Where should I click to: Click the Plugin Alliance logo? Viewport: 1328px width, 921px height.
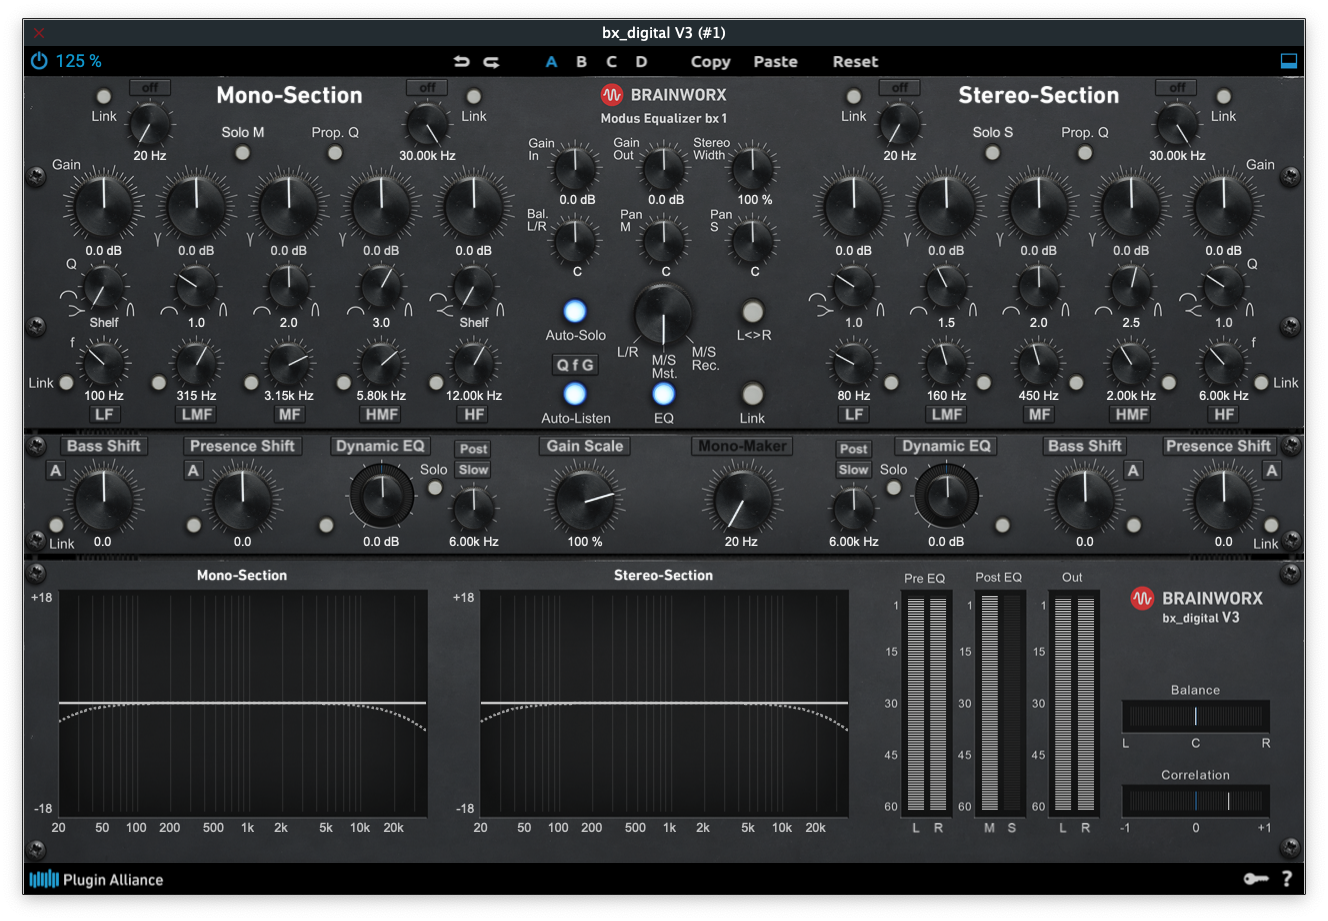pos(96,879)
